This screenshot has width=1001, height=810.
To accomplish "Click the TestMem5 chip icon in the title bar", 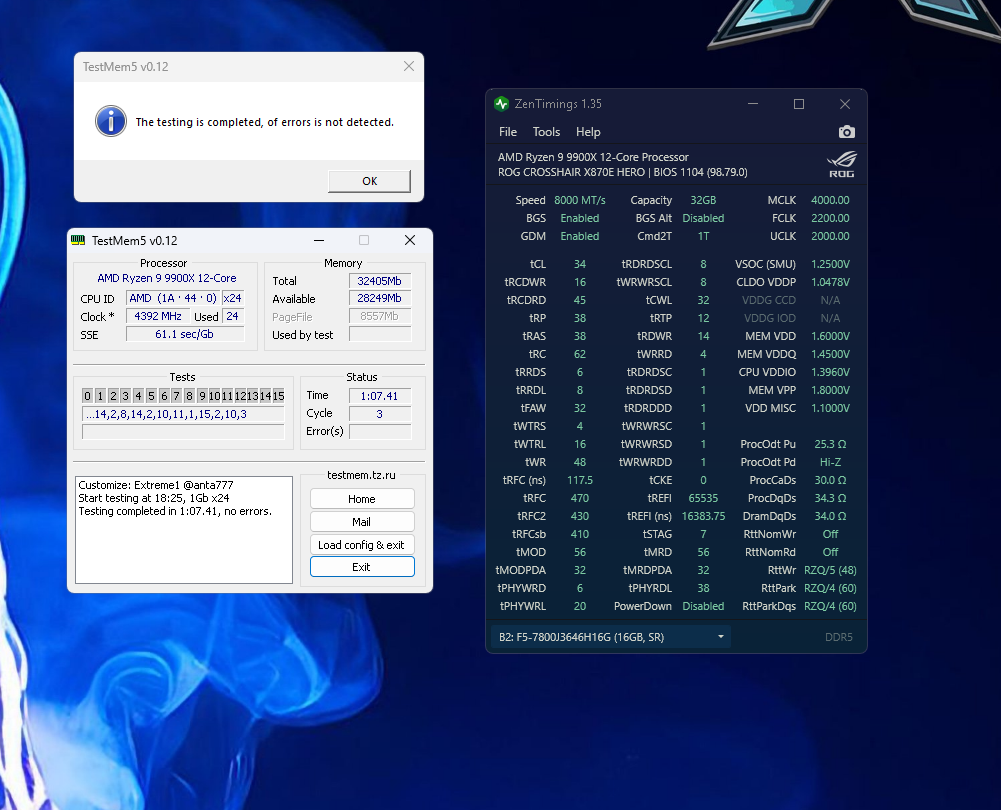I will (x=78, y=240).
